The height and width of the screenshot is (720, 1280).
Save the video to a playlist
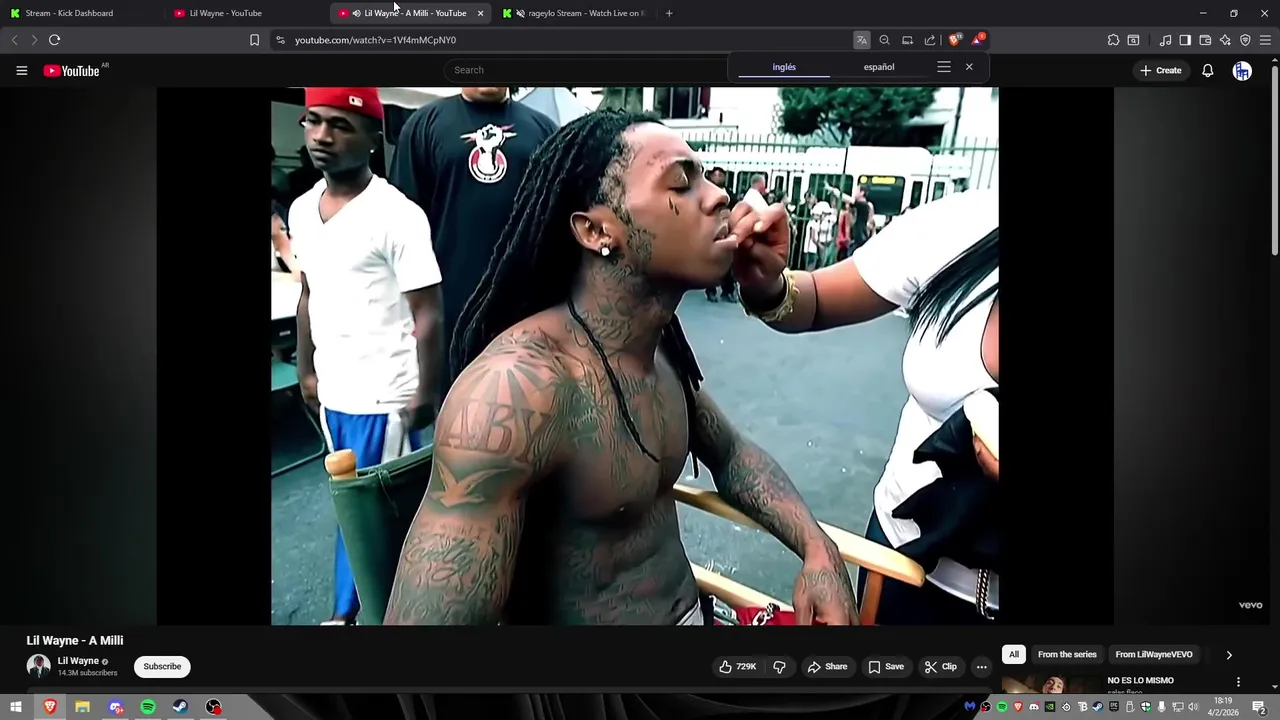886,667
